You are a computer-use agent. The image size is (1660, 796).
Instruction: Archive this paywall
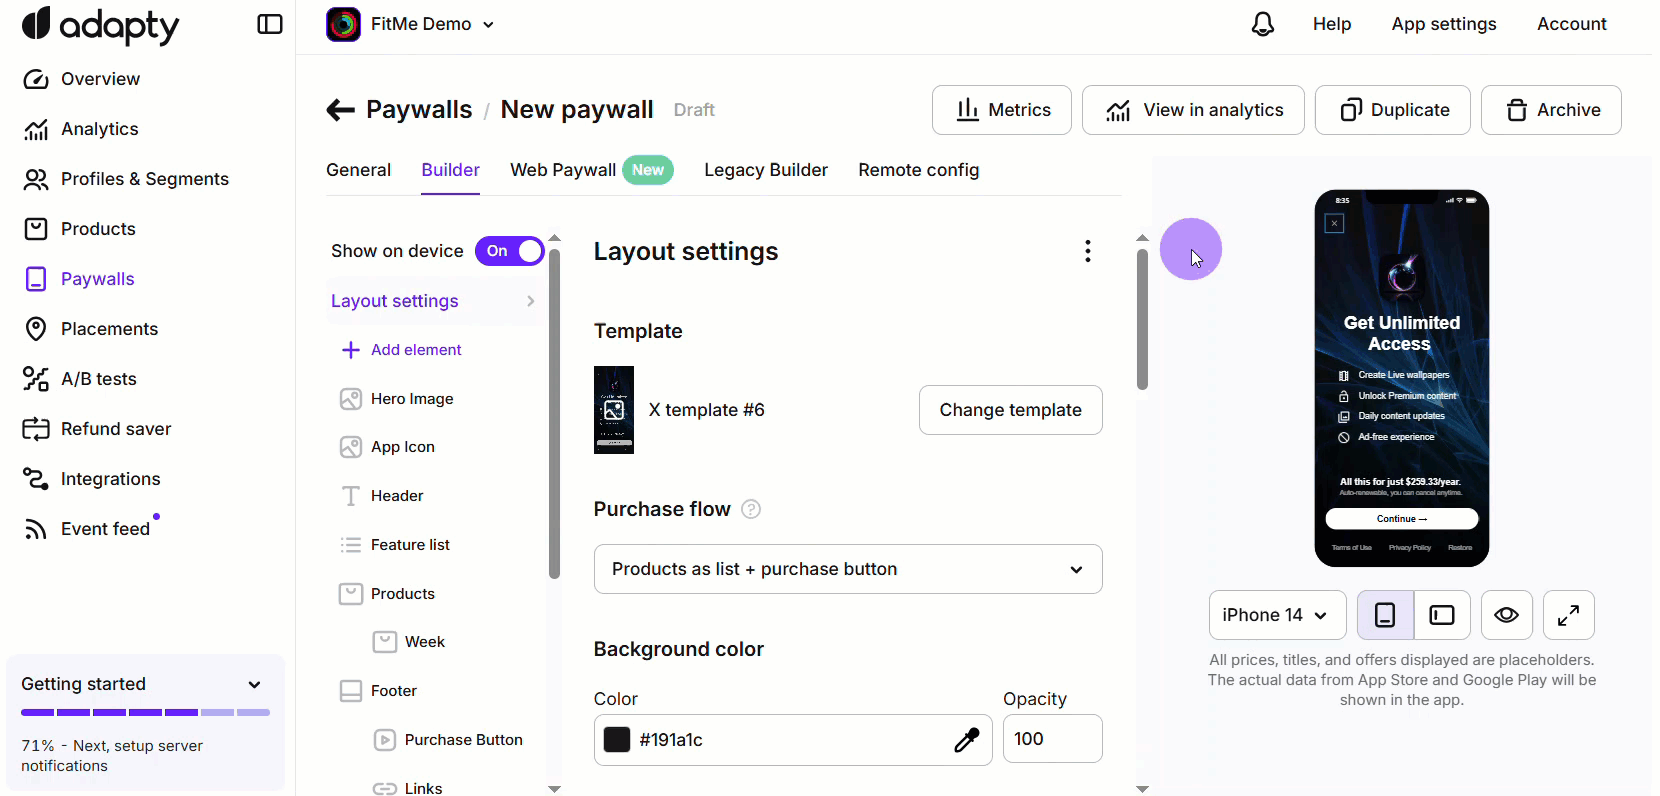(1551, 110)
